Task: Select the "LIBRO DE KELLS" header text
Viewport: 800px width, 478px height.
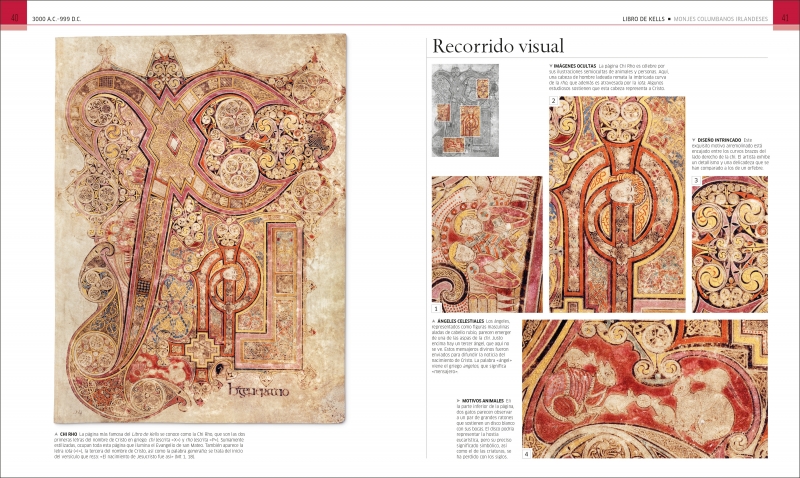Action: (x=643, y=19)
